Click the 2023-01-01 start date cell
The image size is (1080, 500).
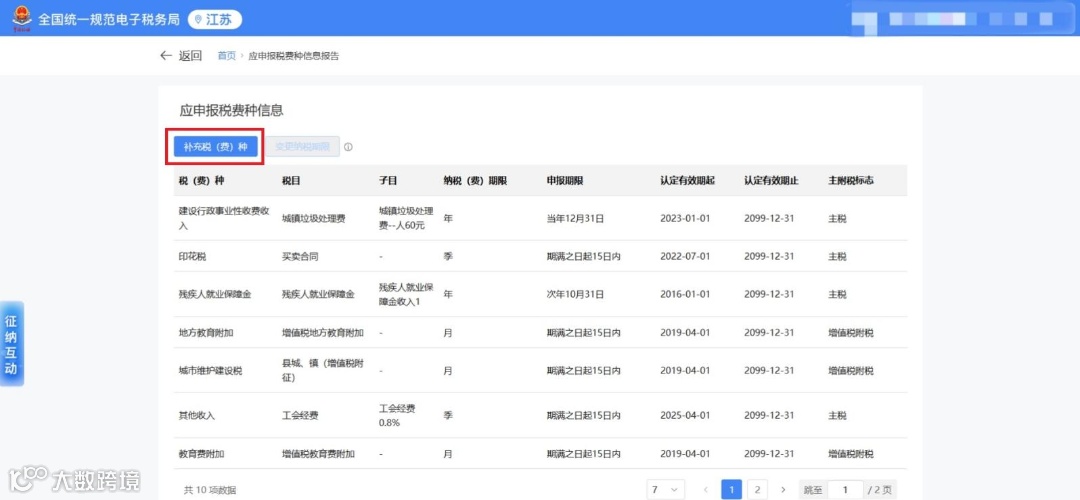tap(685, 218)
